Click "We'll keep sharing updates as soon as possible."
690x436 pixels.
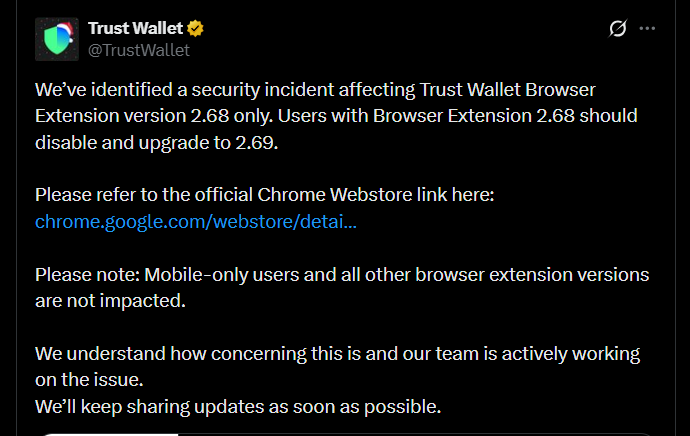click(x=238, y=407)
